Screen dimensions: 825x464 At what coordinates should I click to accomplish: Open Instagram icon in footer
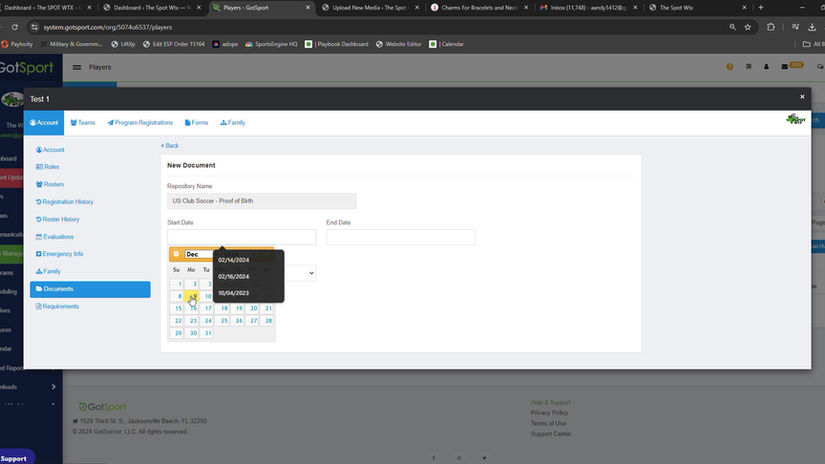tap(459, 458)
